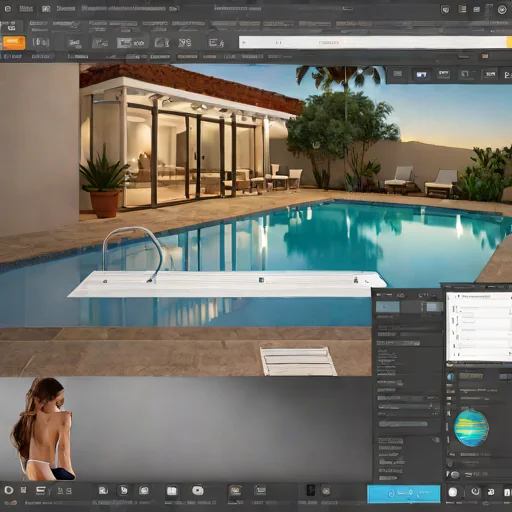Click the rounded pill slider in the dark side panel
This screenshot has height=512, width=512.
pyautogui.click(x=403, y=424)
